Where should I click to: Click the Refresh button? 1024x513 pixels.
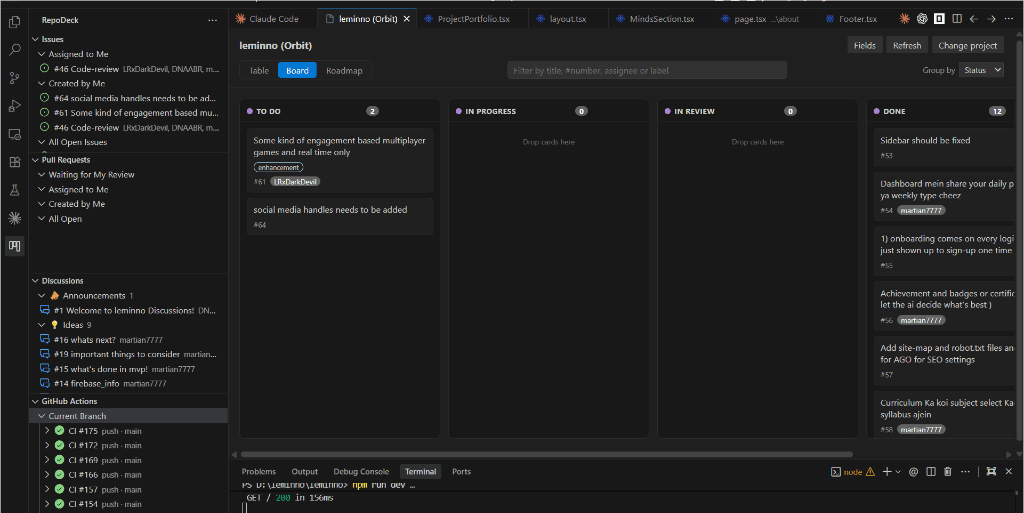tap(907, 46)
